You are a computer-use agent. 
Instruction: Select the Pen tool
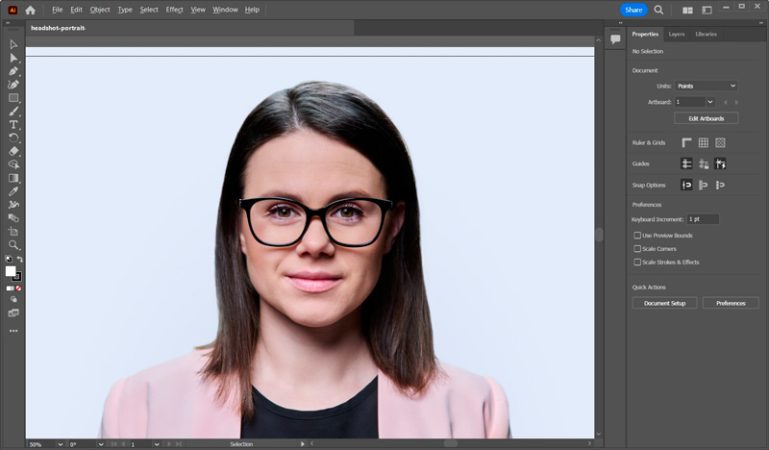click(13, 71)
